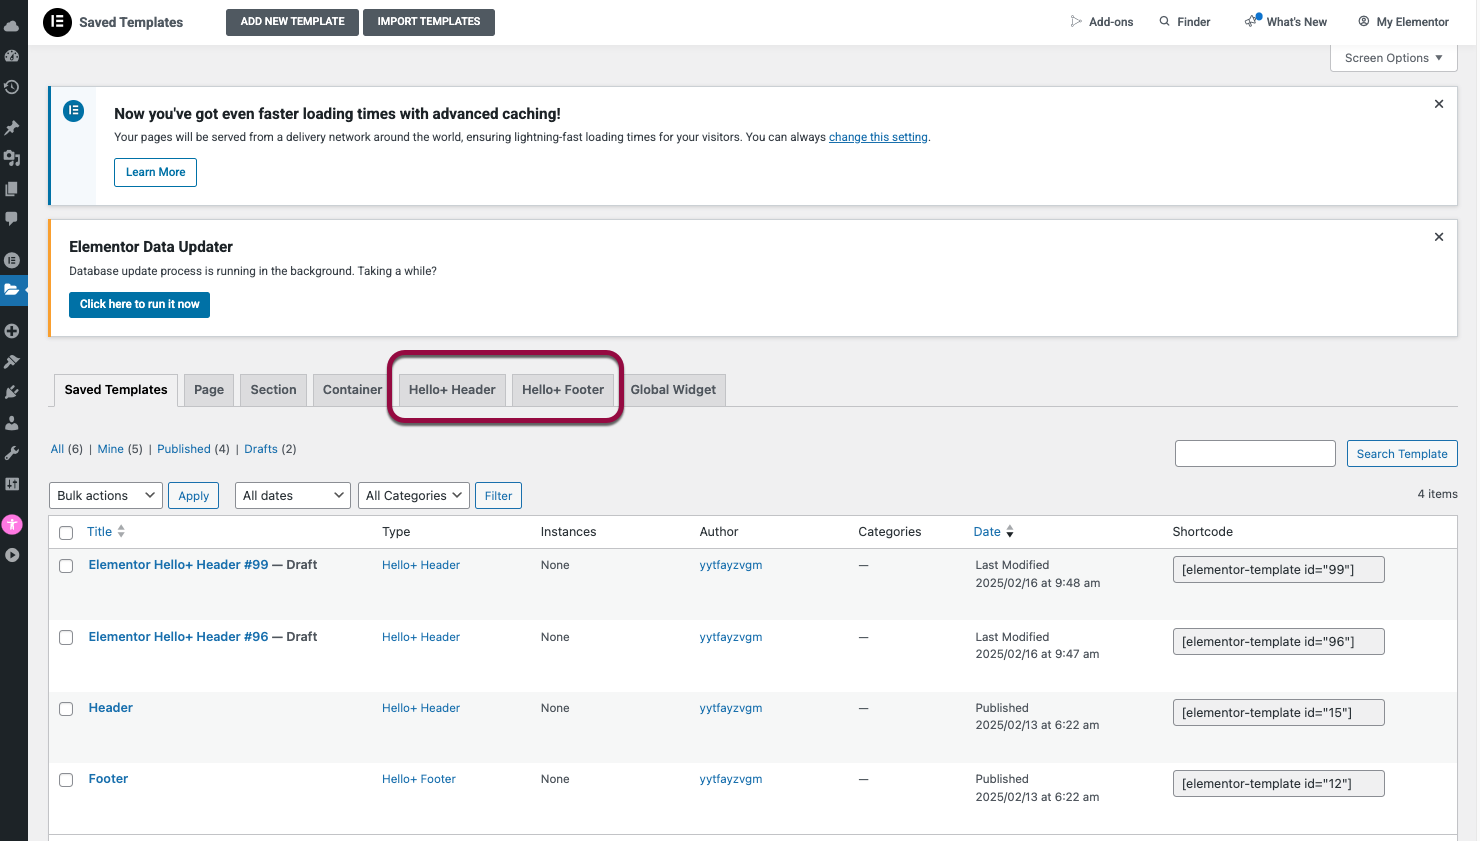Switch to the Global Widget tab
This screenshot has width=1480, height=841.
[x=673, y=390]
